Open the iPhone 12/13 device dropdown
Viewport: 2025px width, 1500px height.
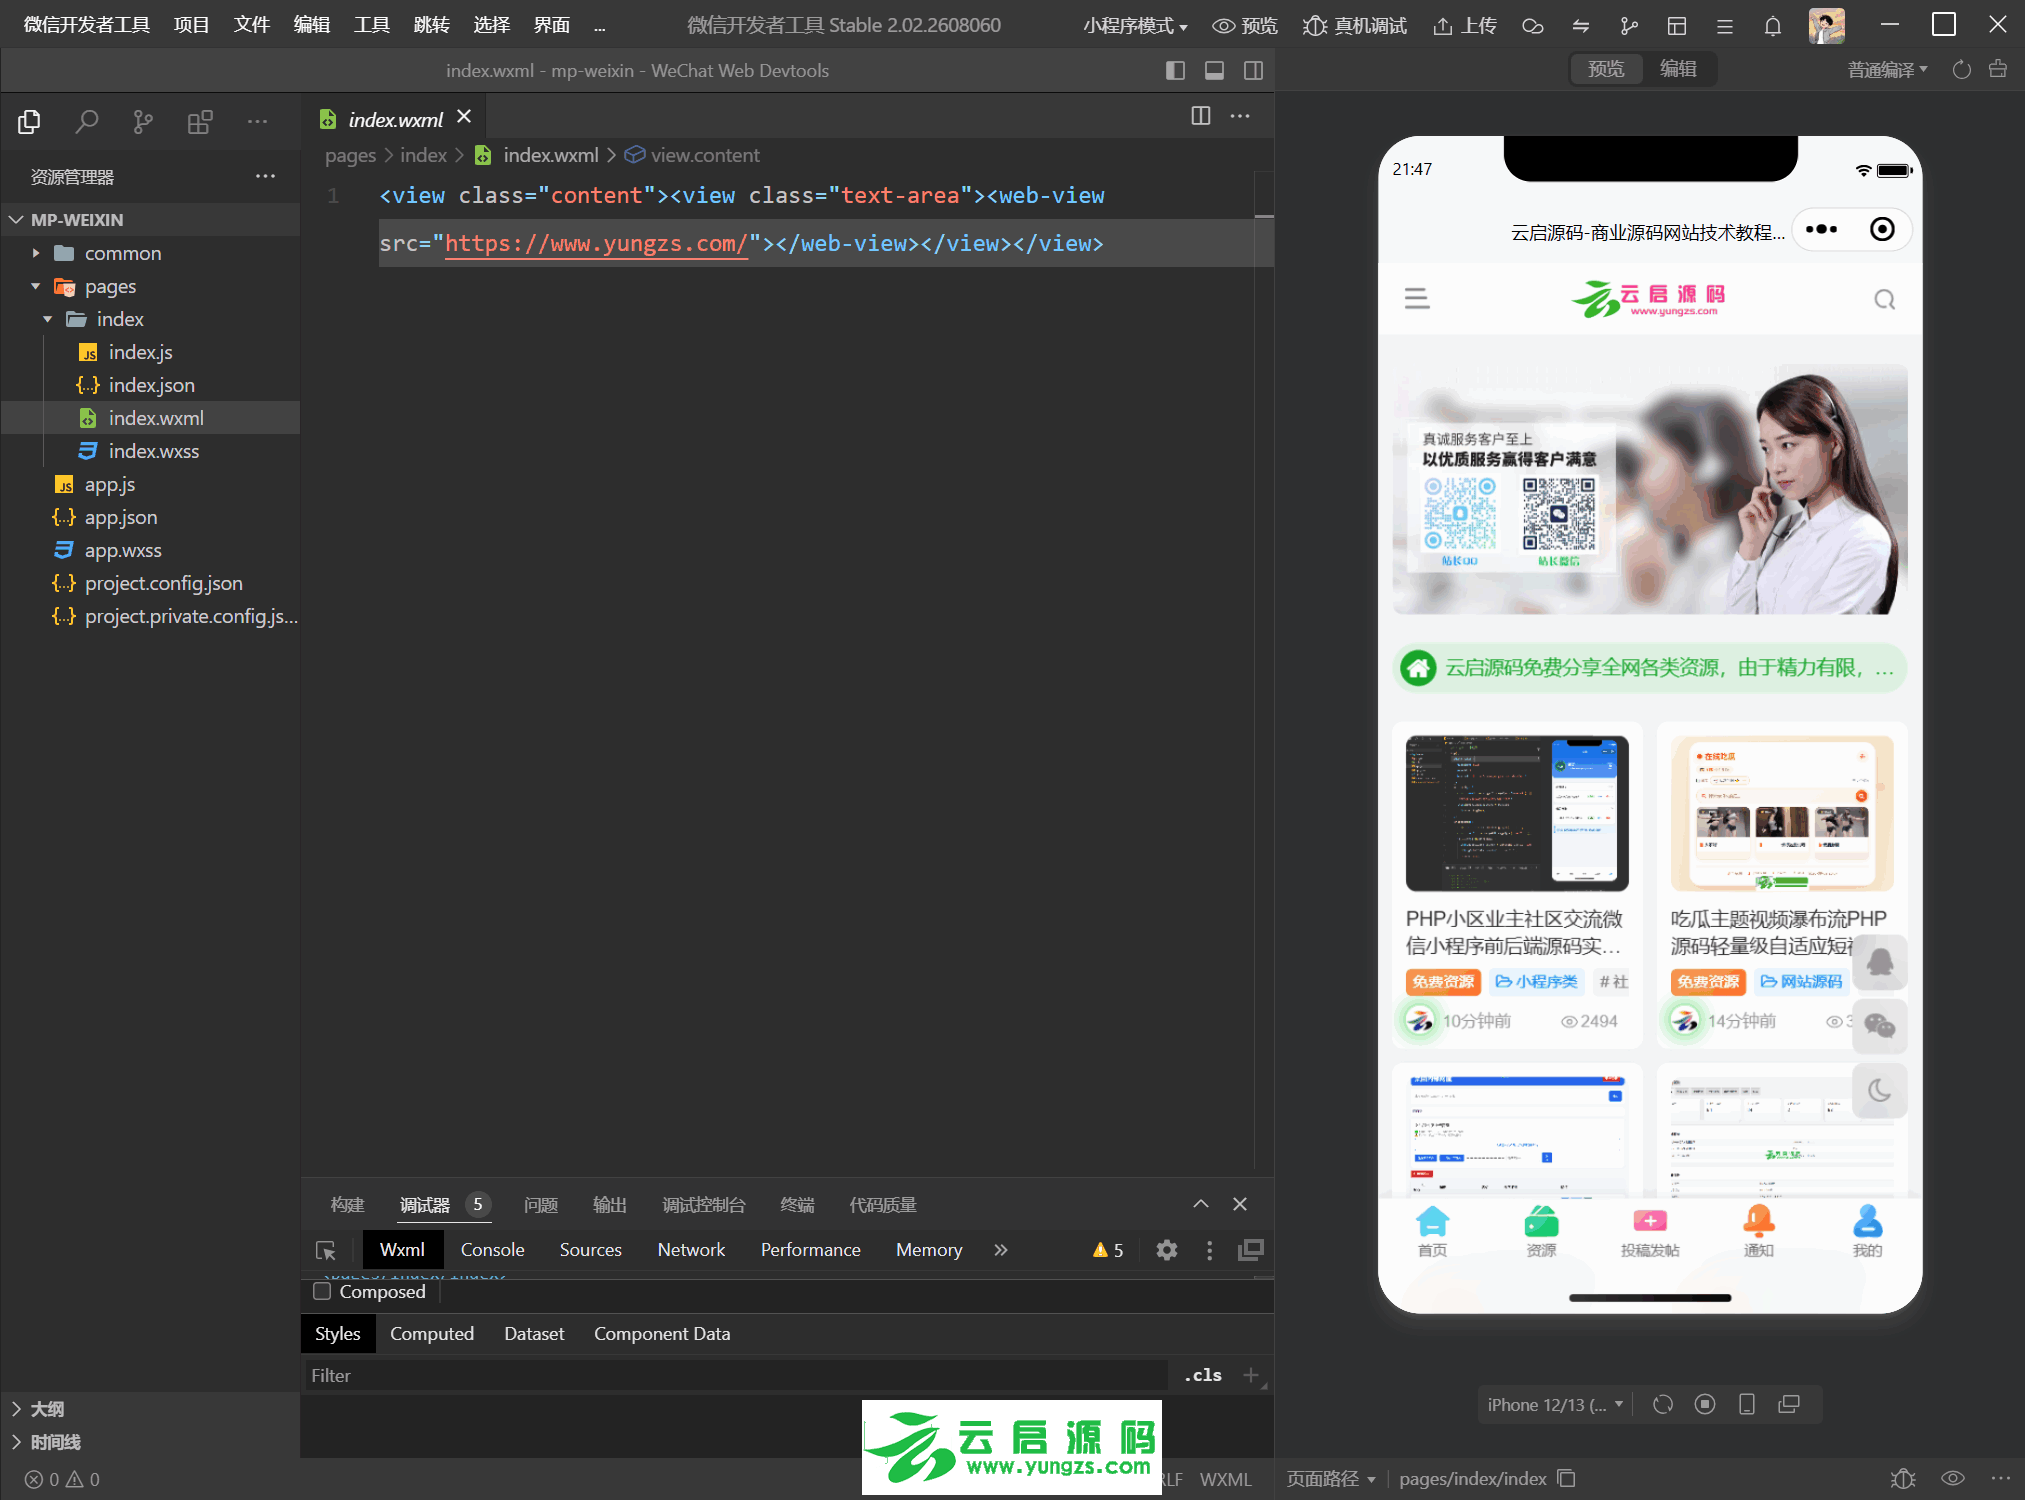[x=1555, y=1404]
